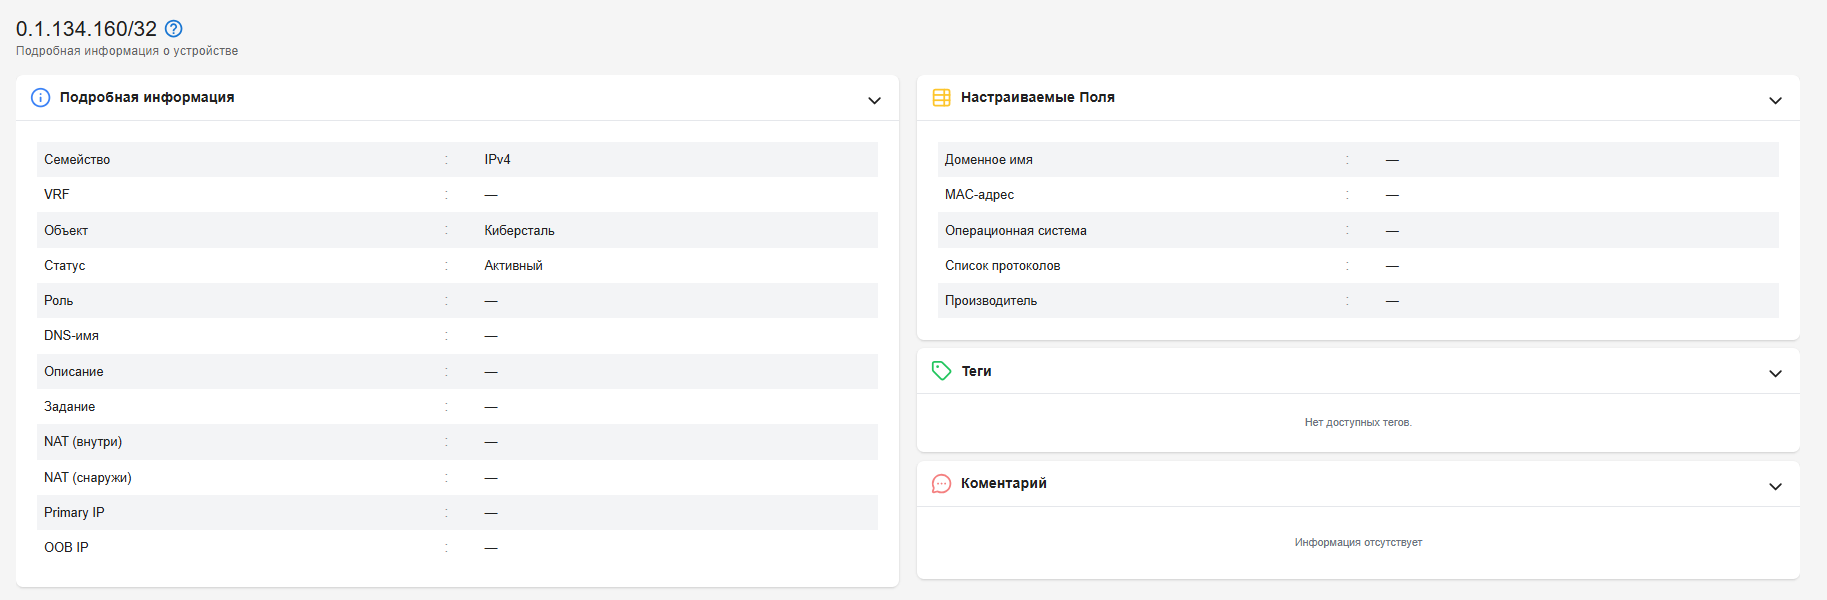Click the info icon beside Подробная информация
Screen dimensions: 1827x600
[40, 97]
